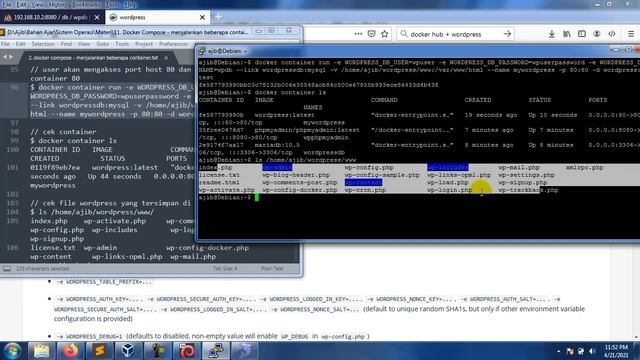Select Sublime docker compose text tab

coord(97,58)
